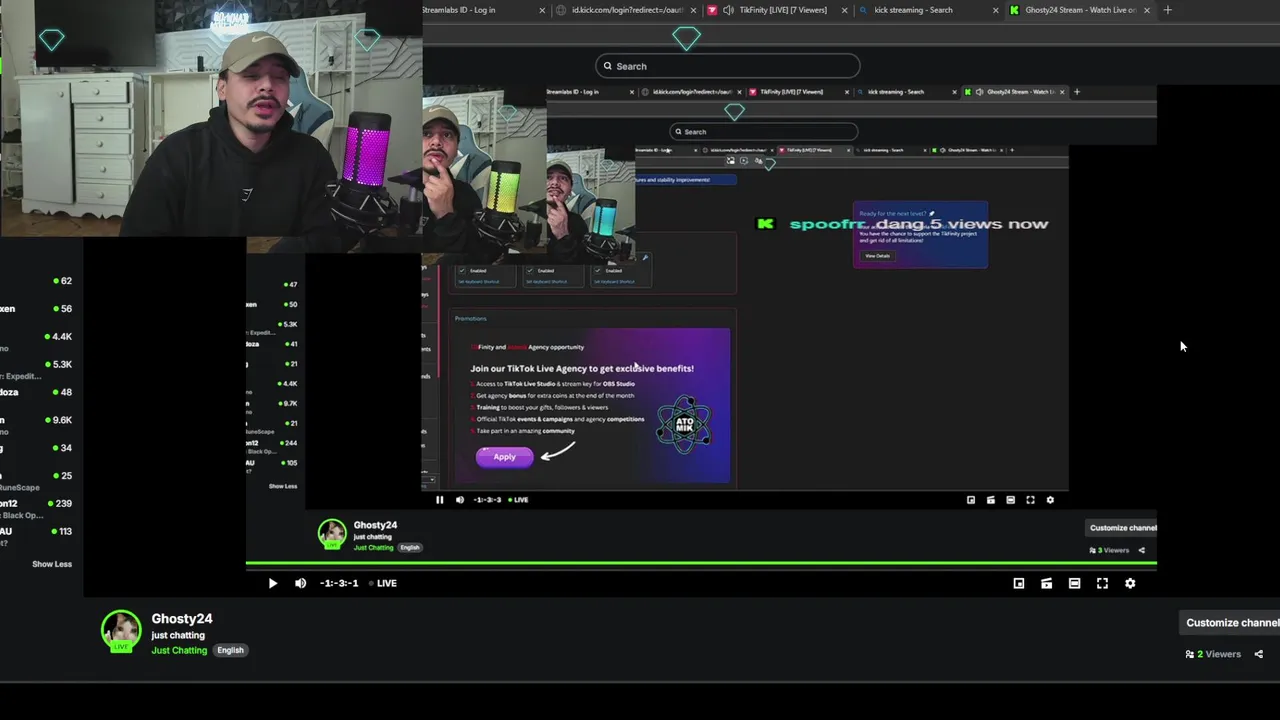Open a new browser tab
This screenshot has height=720, width=1280.
click(1167, 10)
